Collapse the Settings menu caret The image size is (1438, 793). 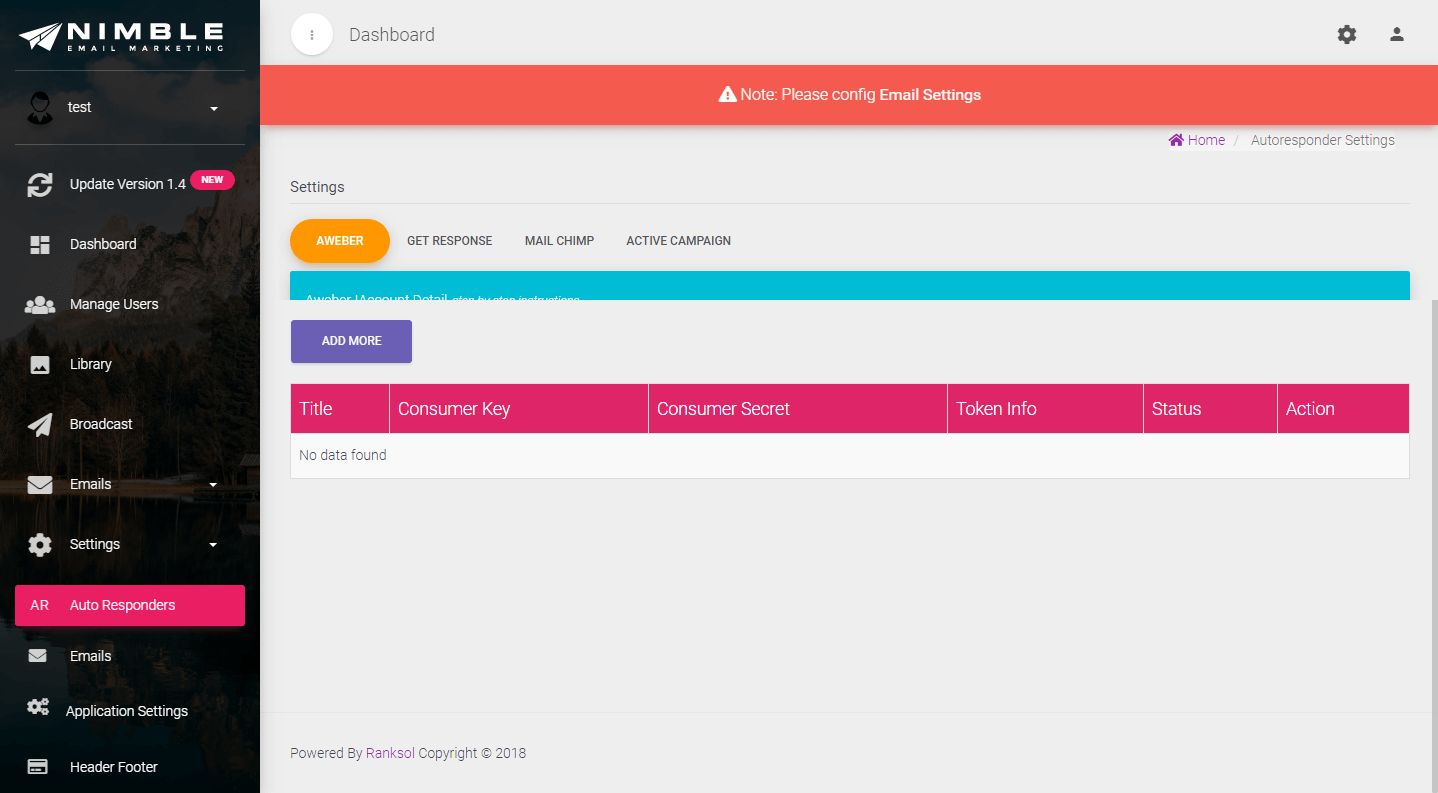click(x=213, y=545)
